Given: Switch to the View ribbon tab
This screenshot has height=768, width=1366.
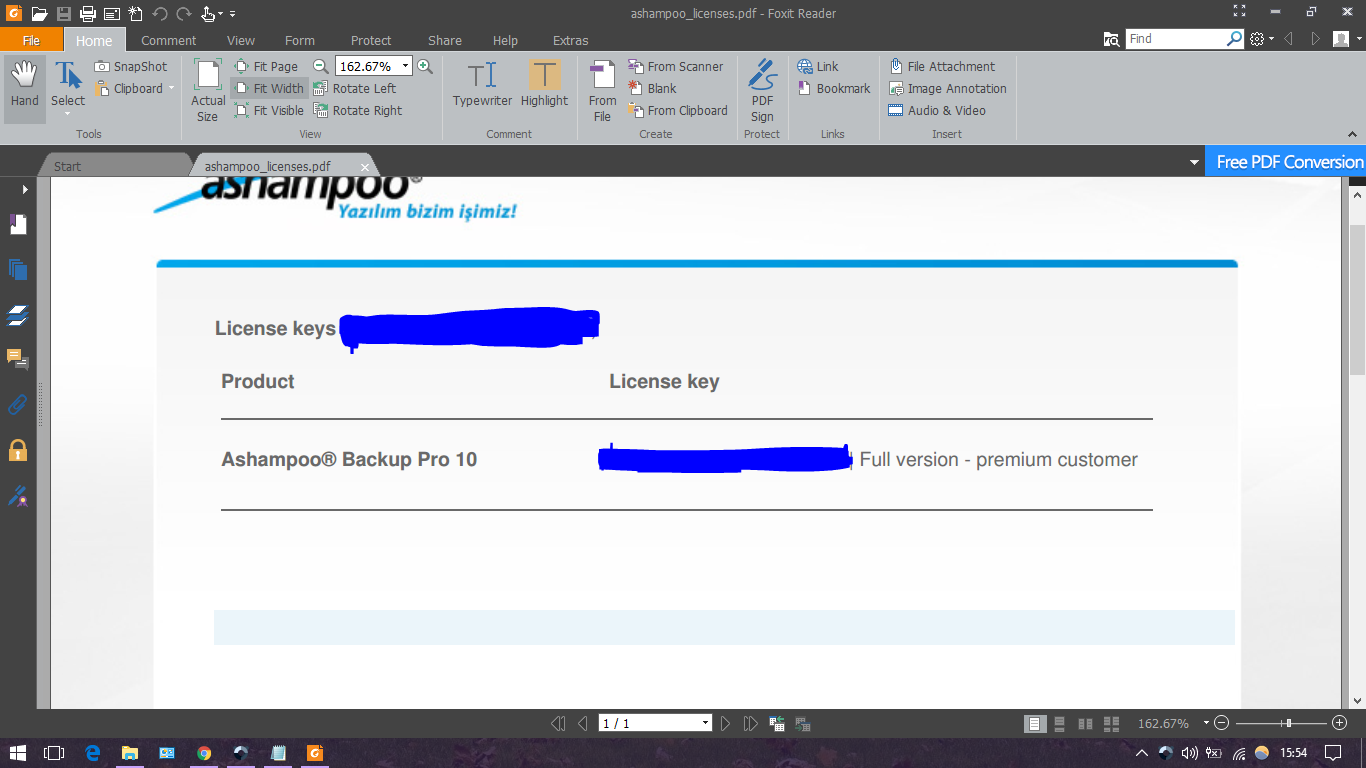Looking at the screenshot, I should tap(241, 40).
